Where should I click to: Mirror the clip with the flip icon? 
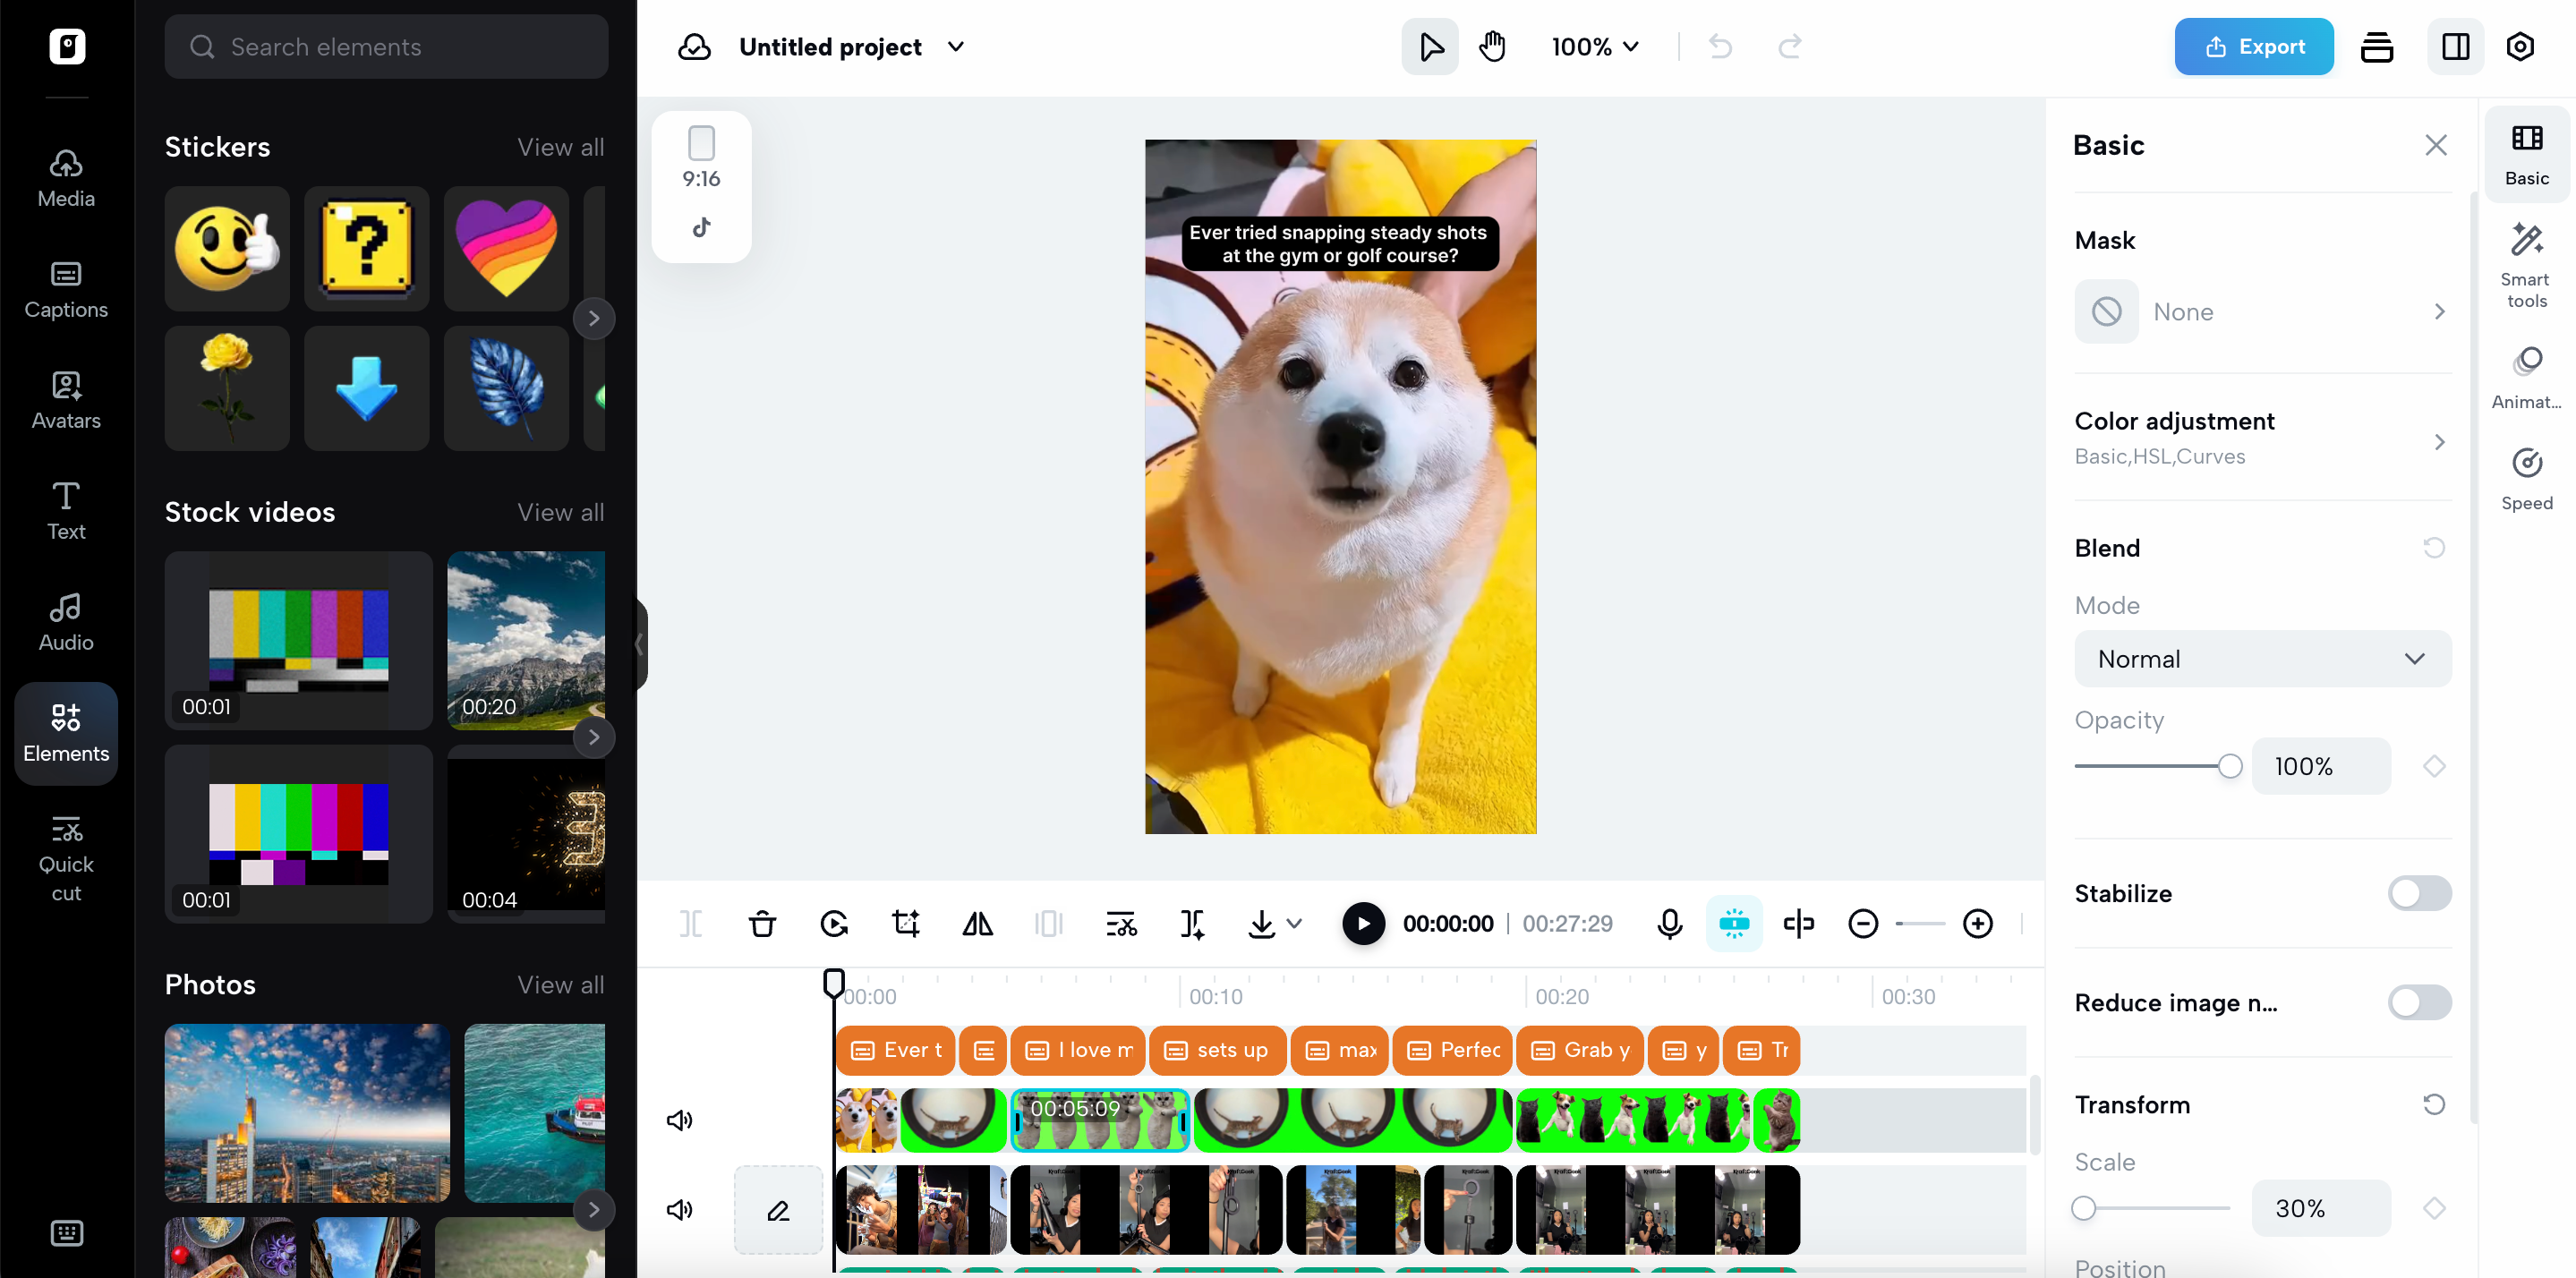pos(977,923)
